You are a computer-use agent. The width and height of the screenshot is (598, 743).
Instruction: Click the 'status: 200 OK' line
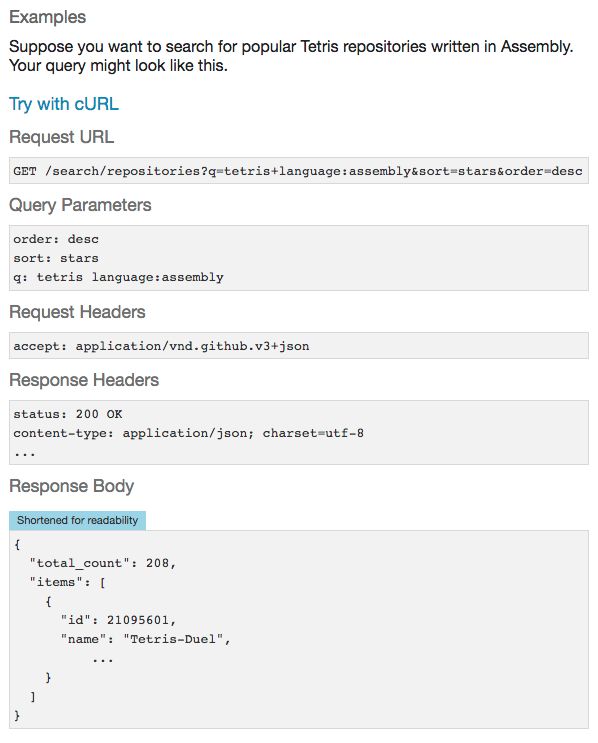68,414
